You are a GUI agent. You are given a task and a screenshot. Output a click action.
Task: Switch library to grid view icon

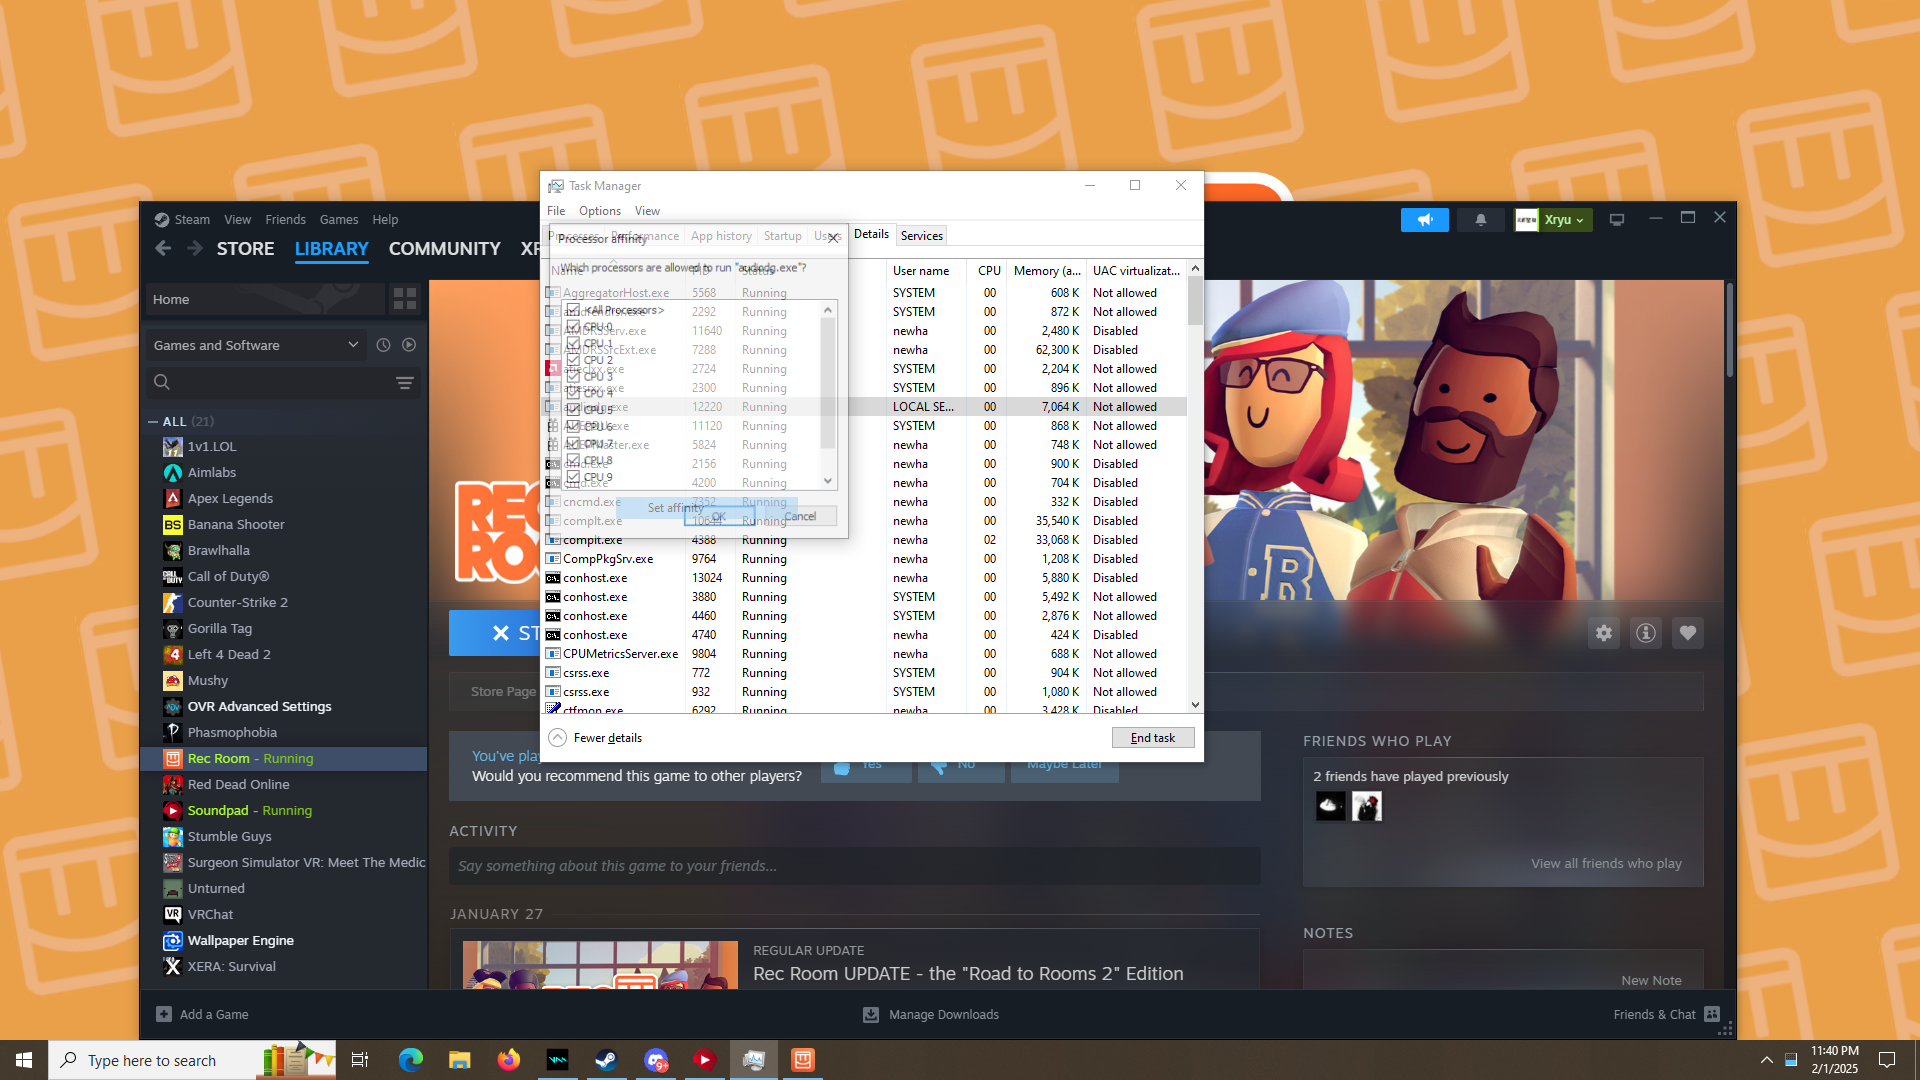tap(405, 299)
